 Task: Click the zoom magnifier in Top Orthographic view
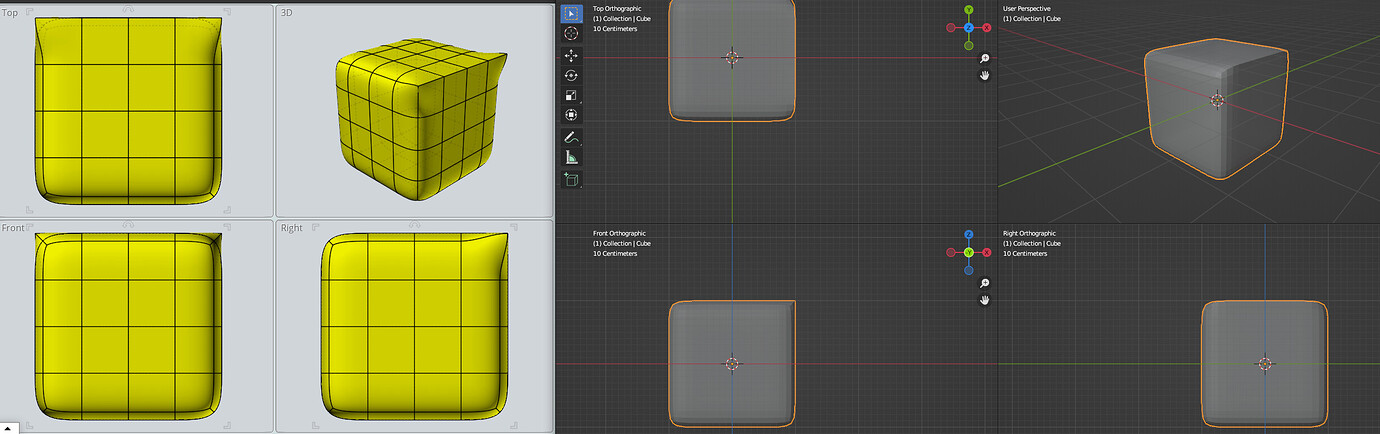pyautogui.click(x=984, y=59)
